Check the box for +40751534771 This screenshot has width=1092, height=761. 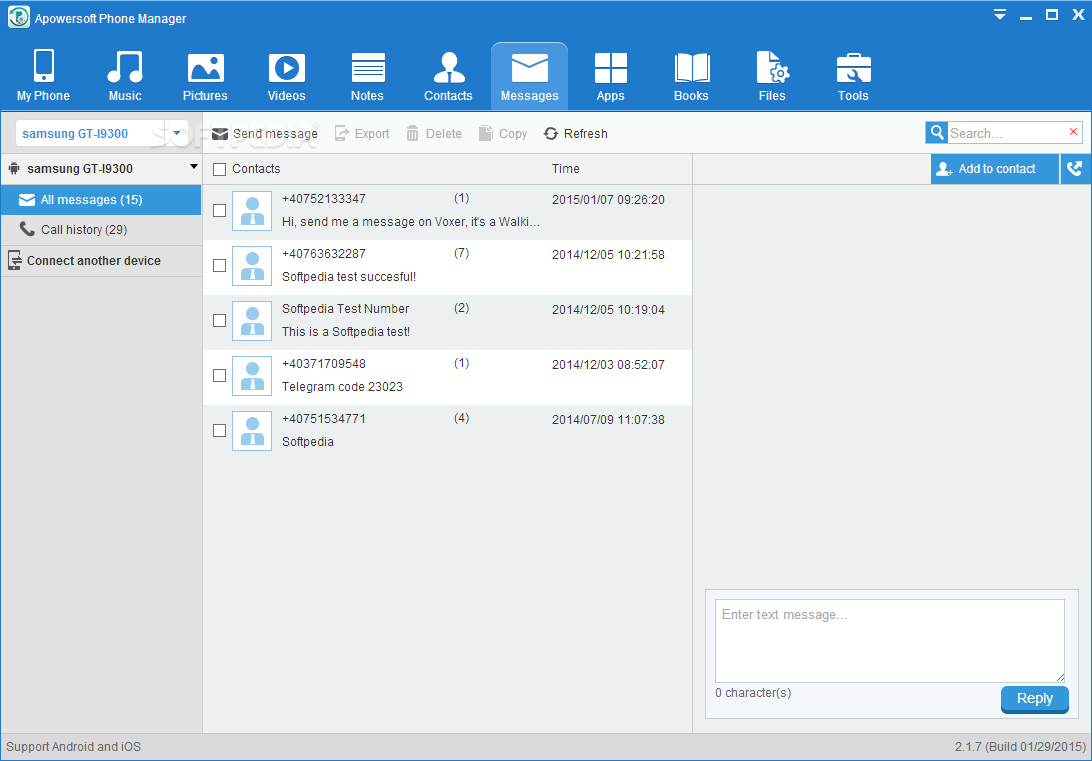219,430
